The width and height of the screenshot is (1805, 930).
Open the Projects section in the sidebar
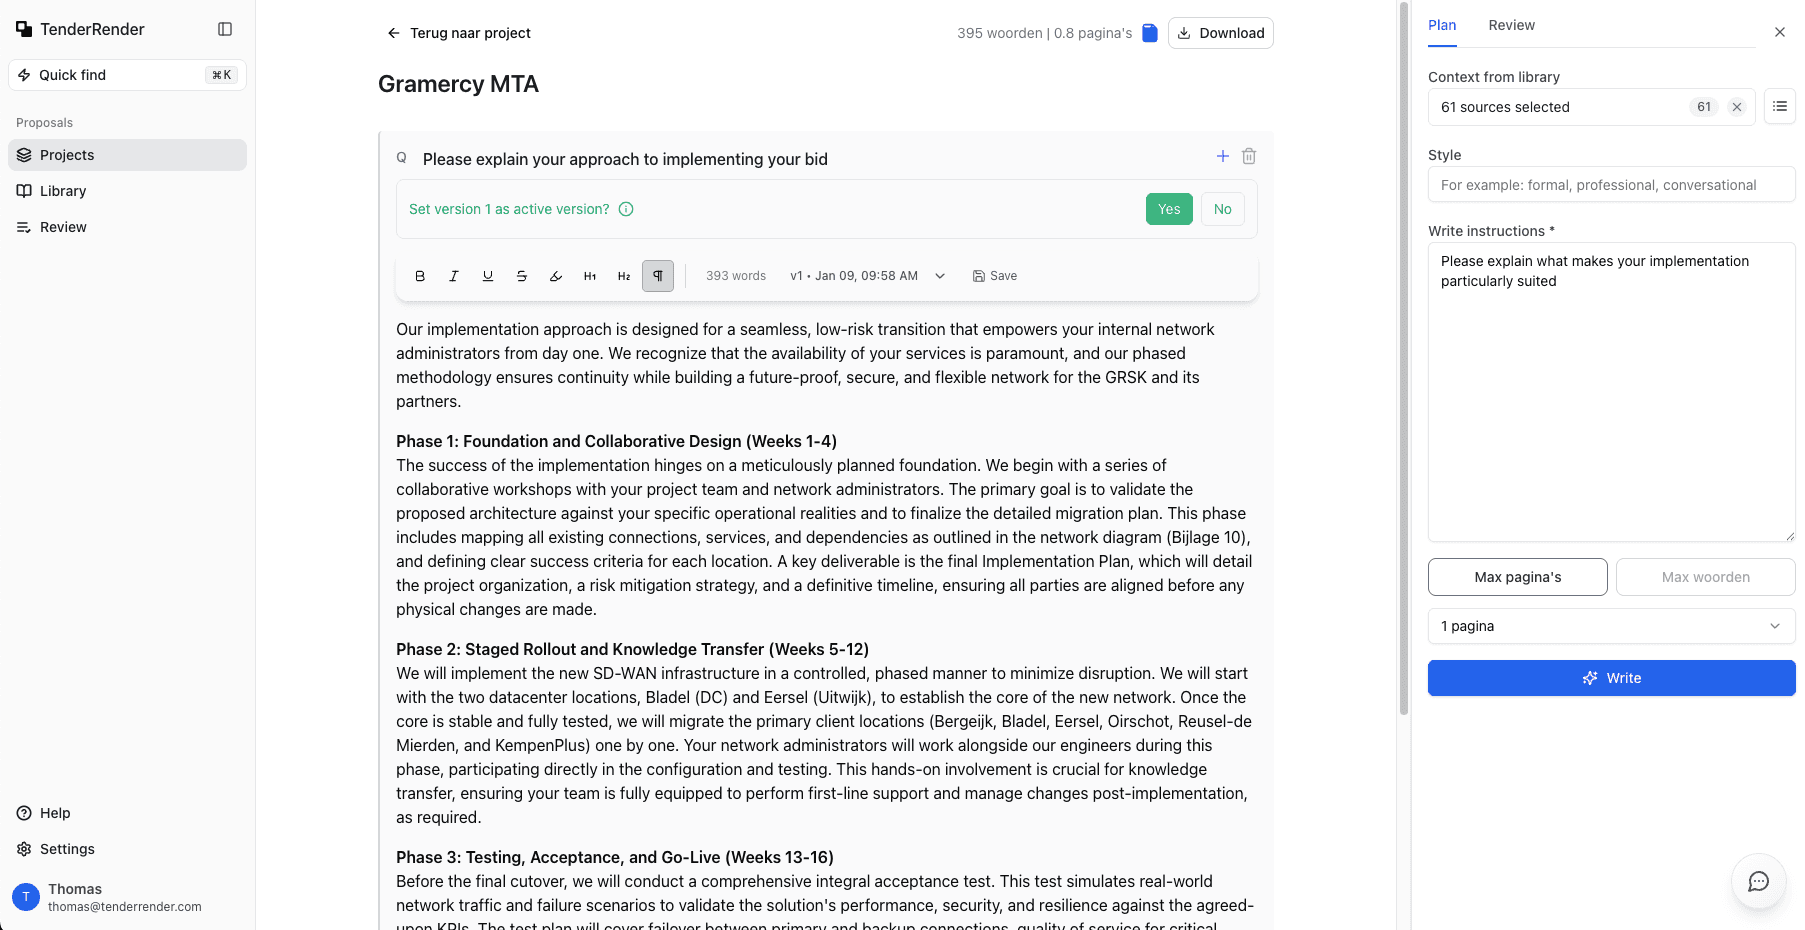tap(66, 155)
